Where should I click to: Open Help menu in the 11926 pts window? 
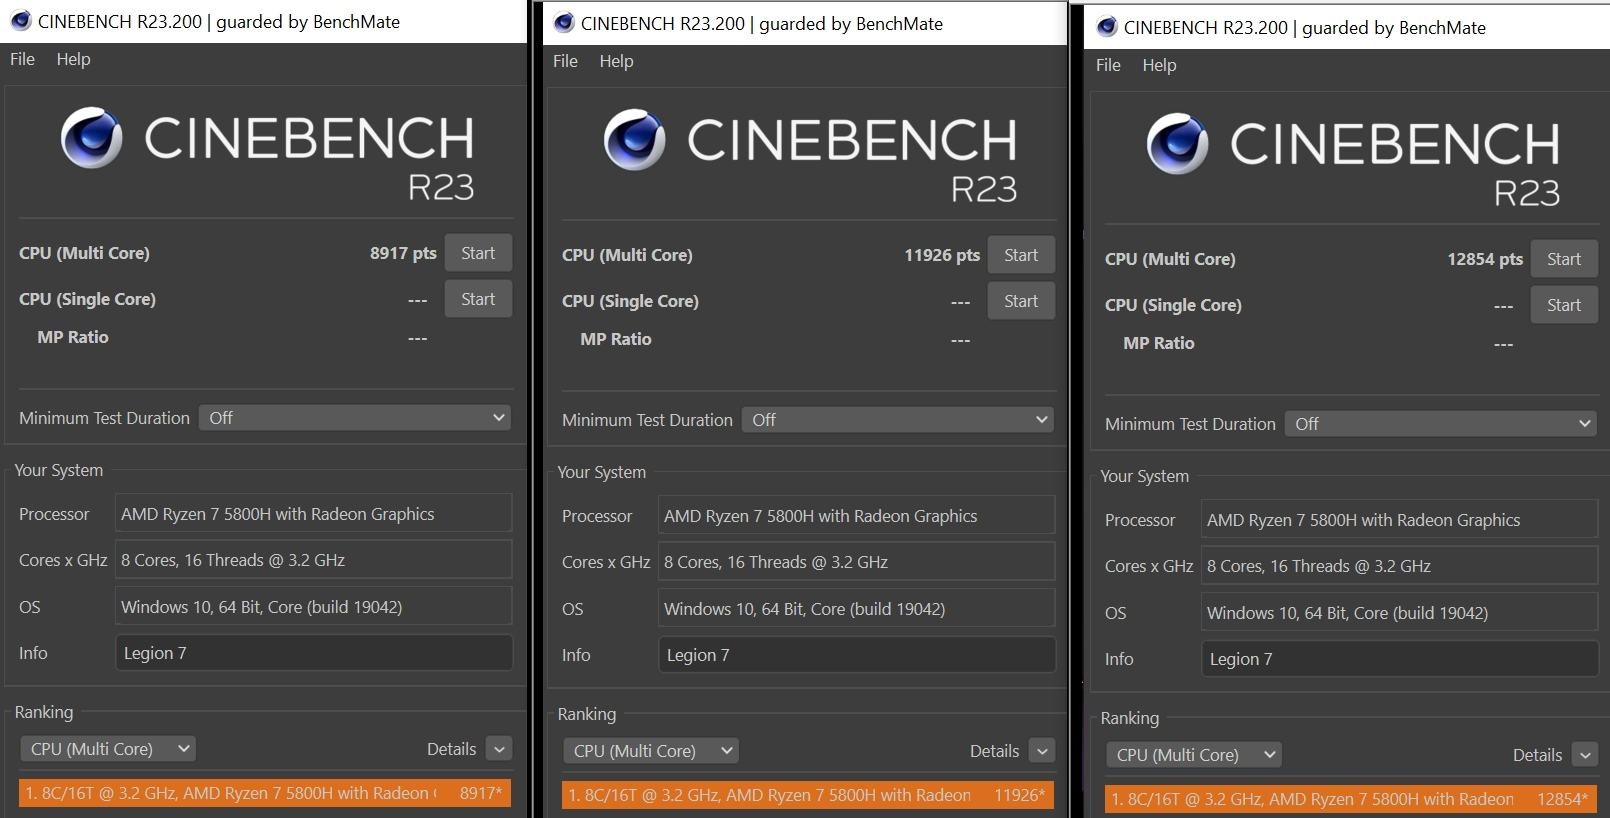click(616, 61)
